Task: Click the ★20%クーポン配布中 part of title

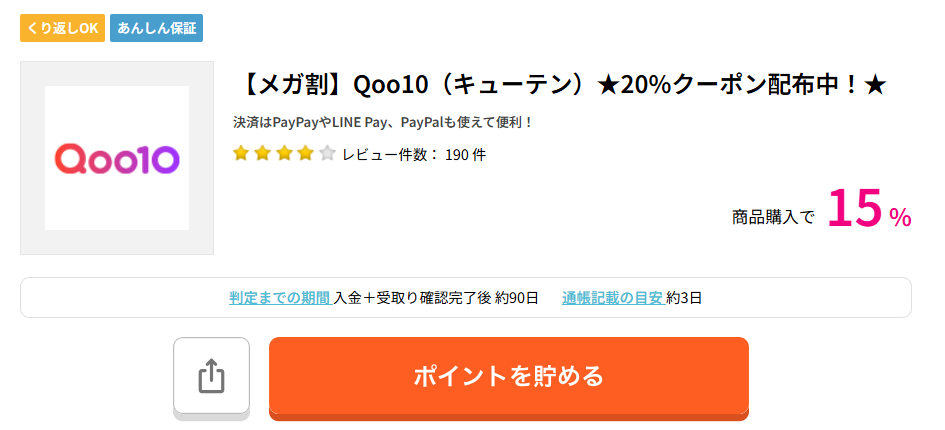Action: 741,86
